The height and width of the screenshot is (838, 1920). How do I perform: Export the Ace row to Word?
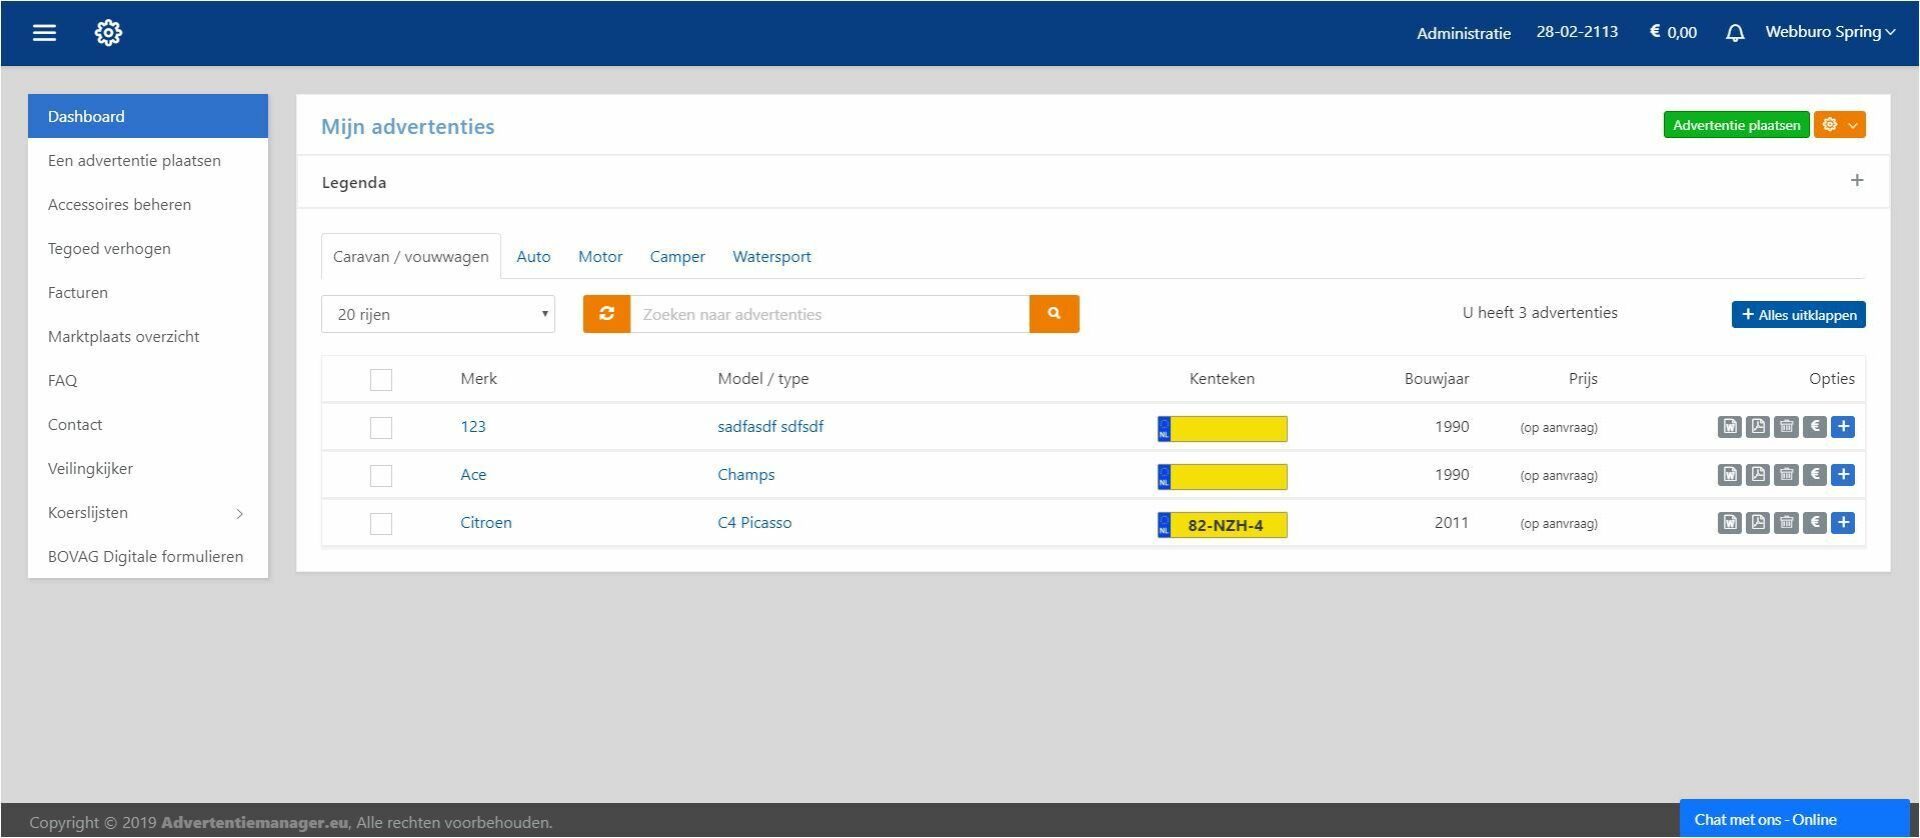click(x=1729, y=475)
